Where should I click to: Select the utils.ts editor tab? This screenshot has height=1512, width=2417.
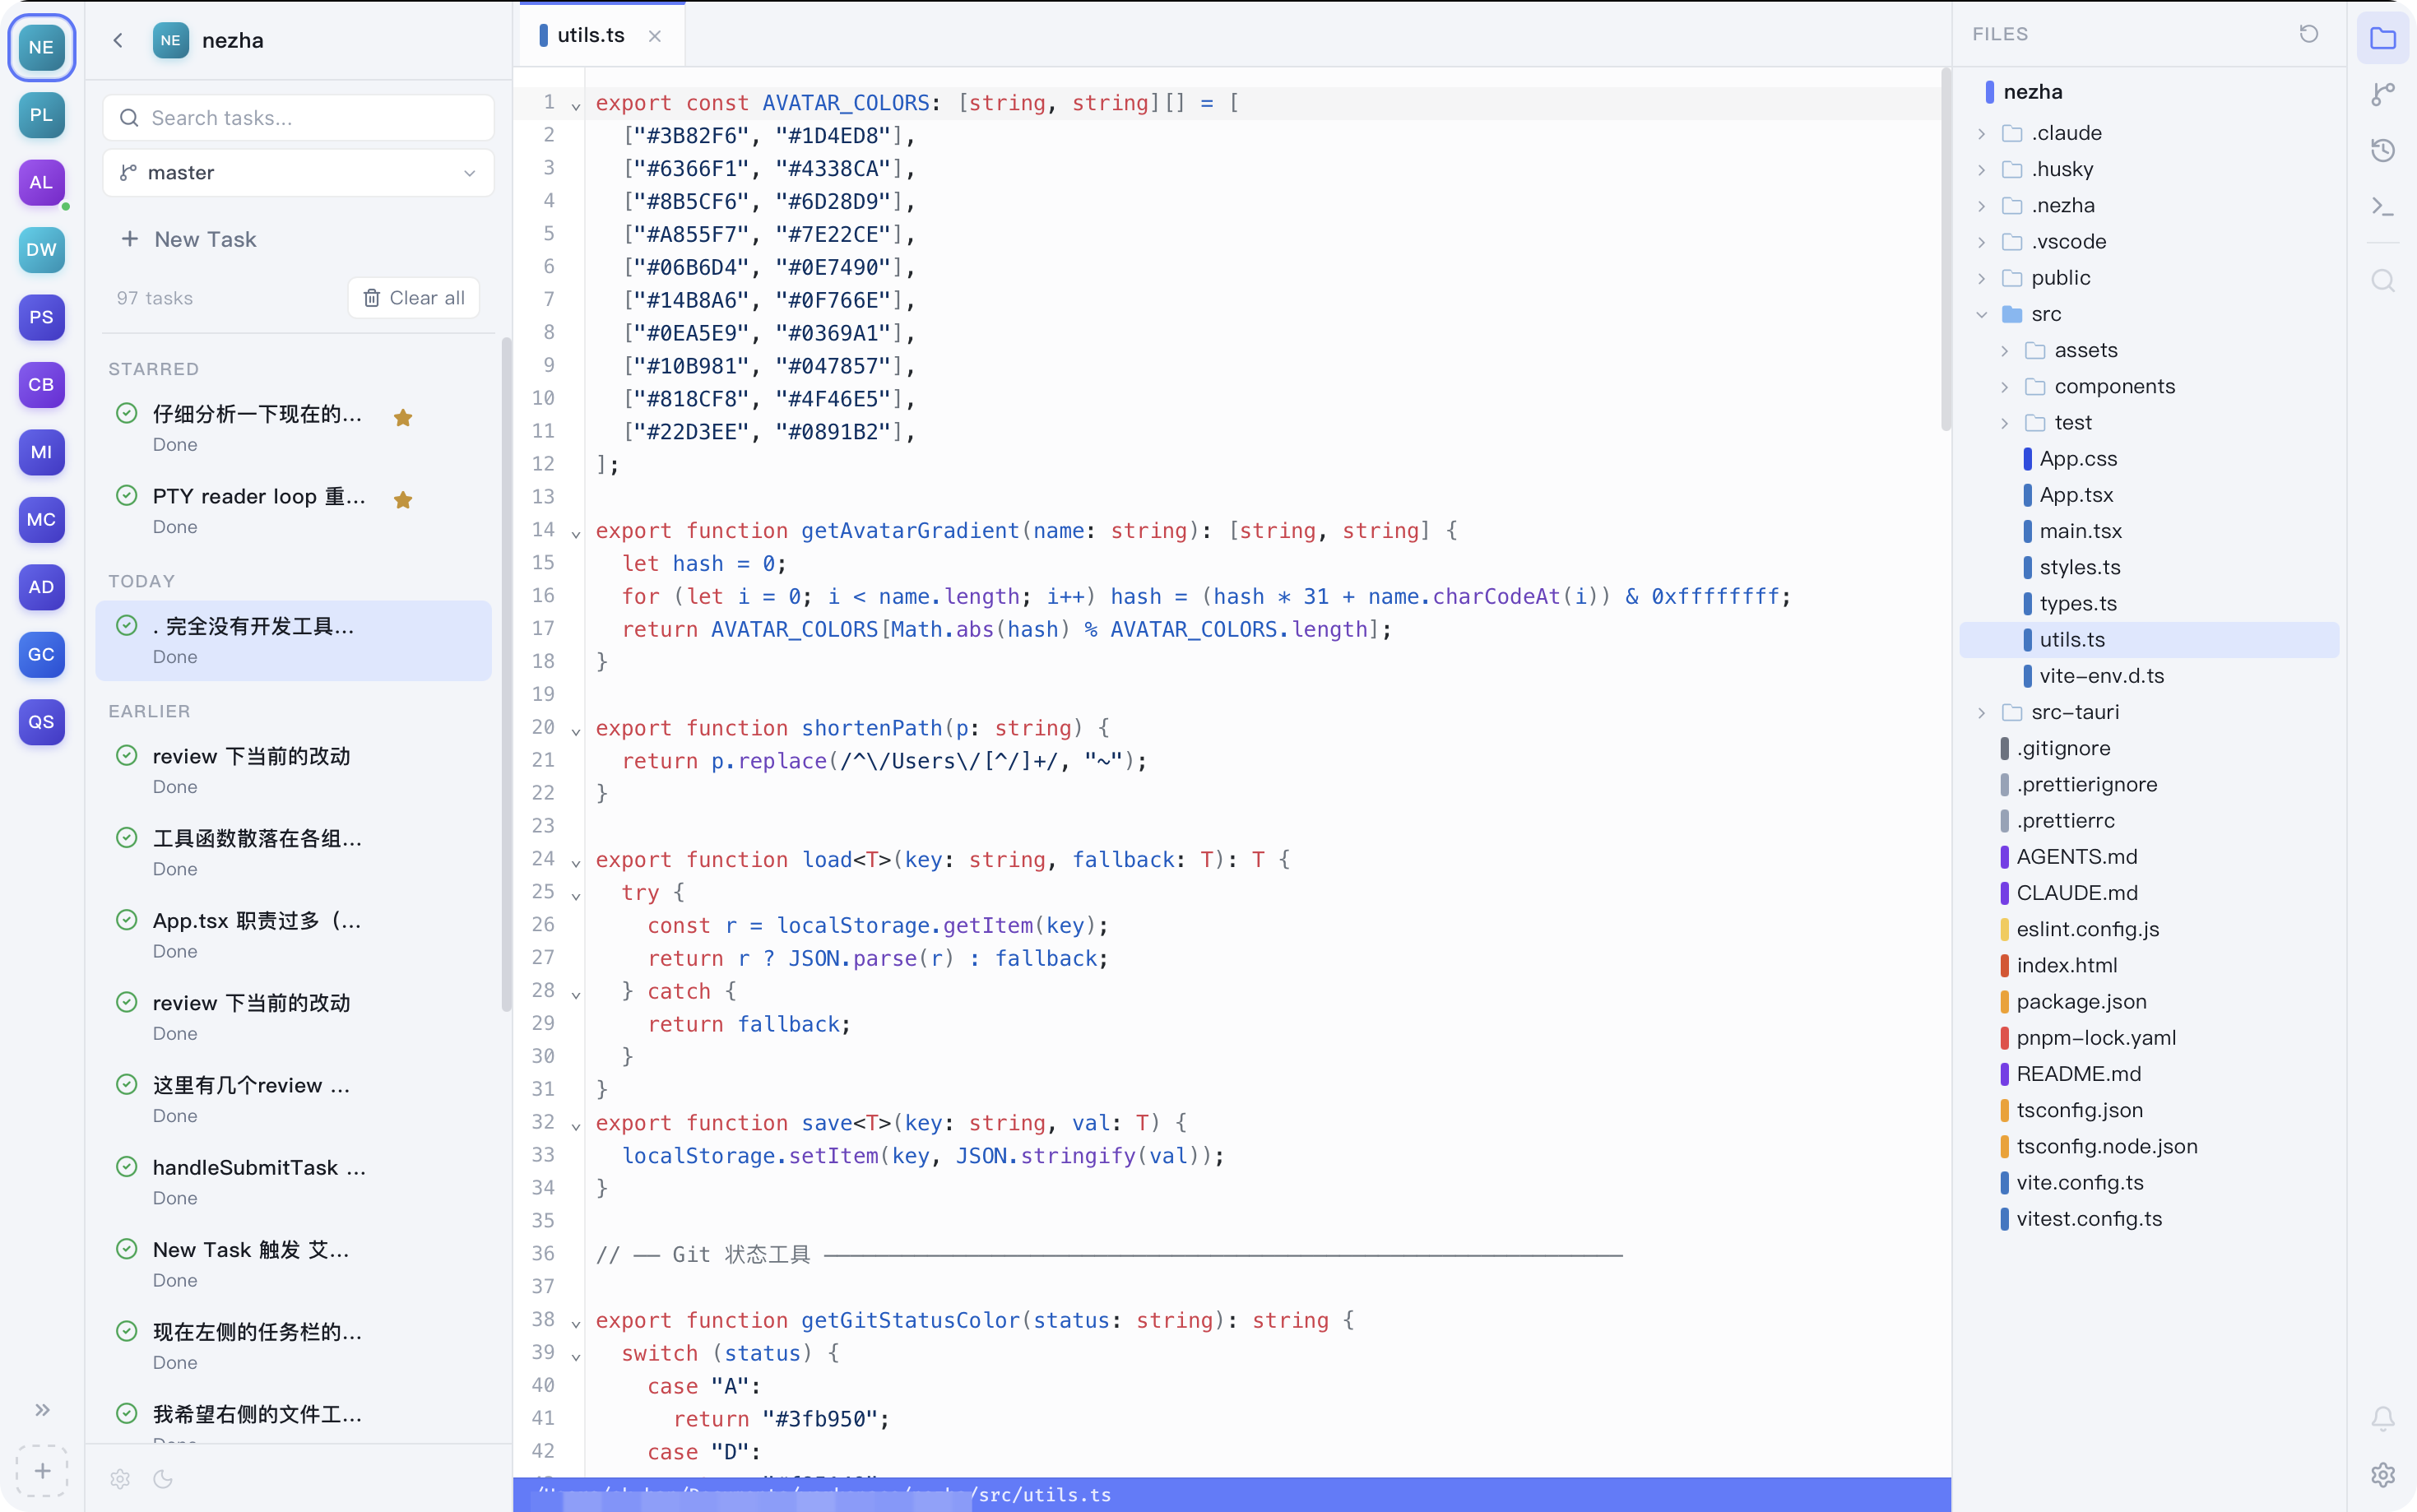pos(590,35)
